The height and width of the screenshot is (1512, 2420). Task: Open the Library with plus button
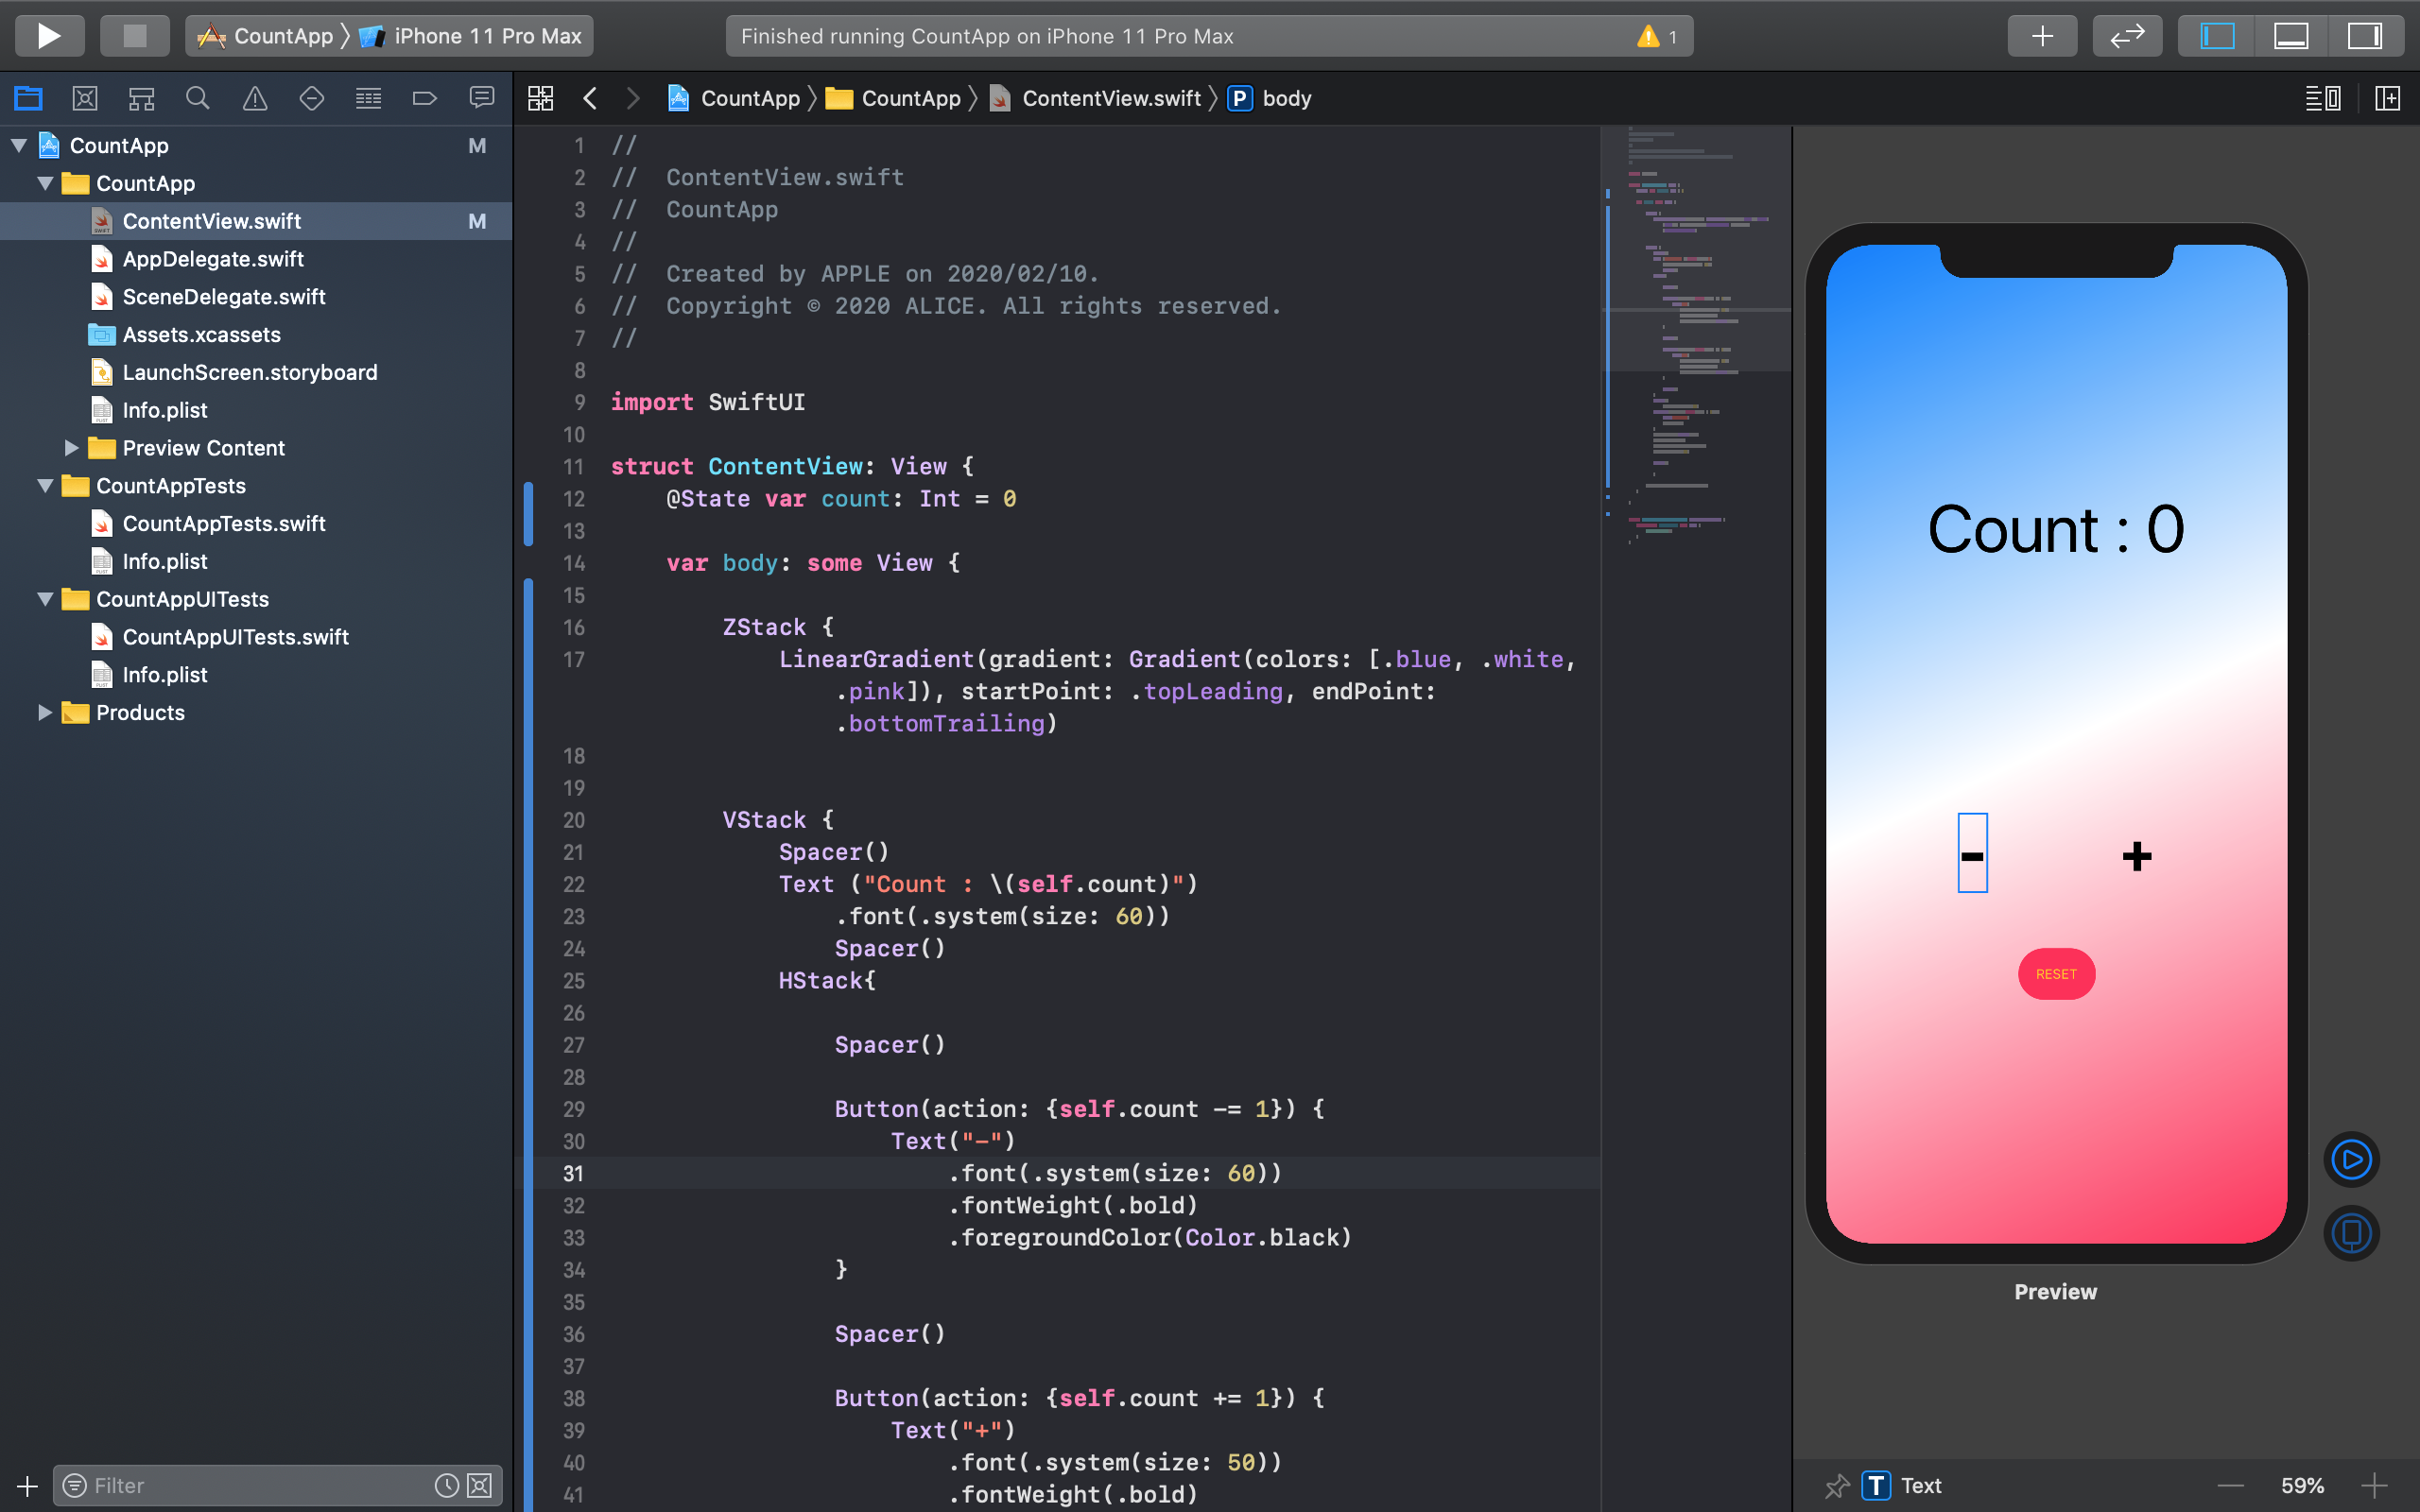pyautogui.click(x=2041, y=37)
